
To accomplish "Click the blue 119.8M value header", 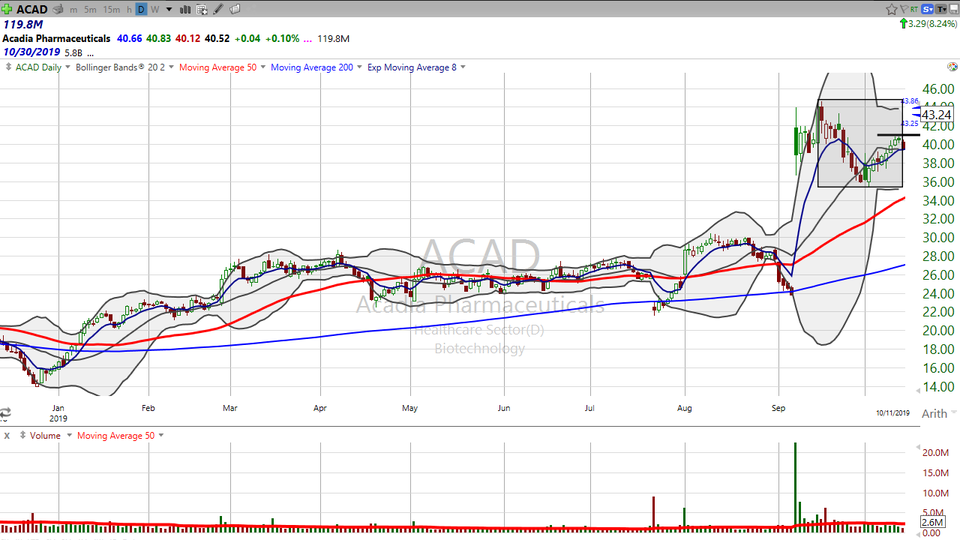I will (23, 24).
